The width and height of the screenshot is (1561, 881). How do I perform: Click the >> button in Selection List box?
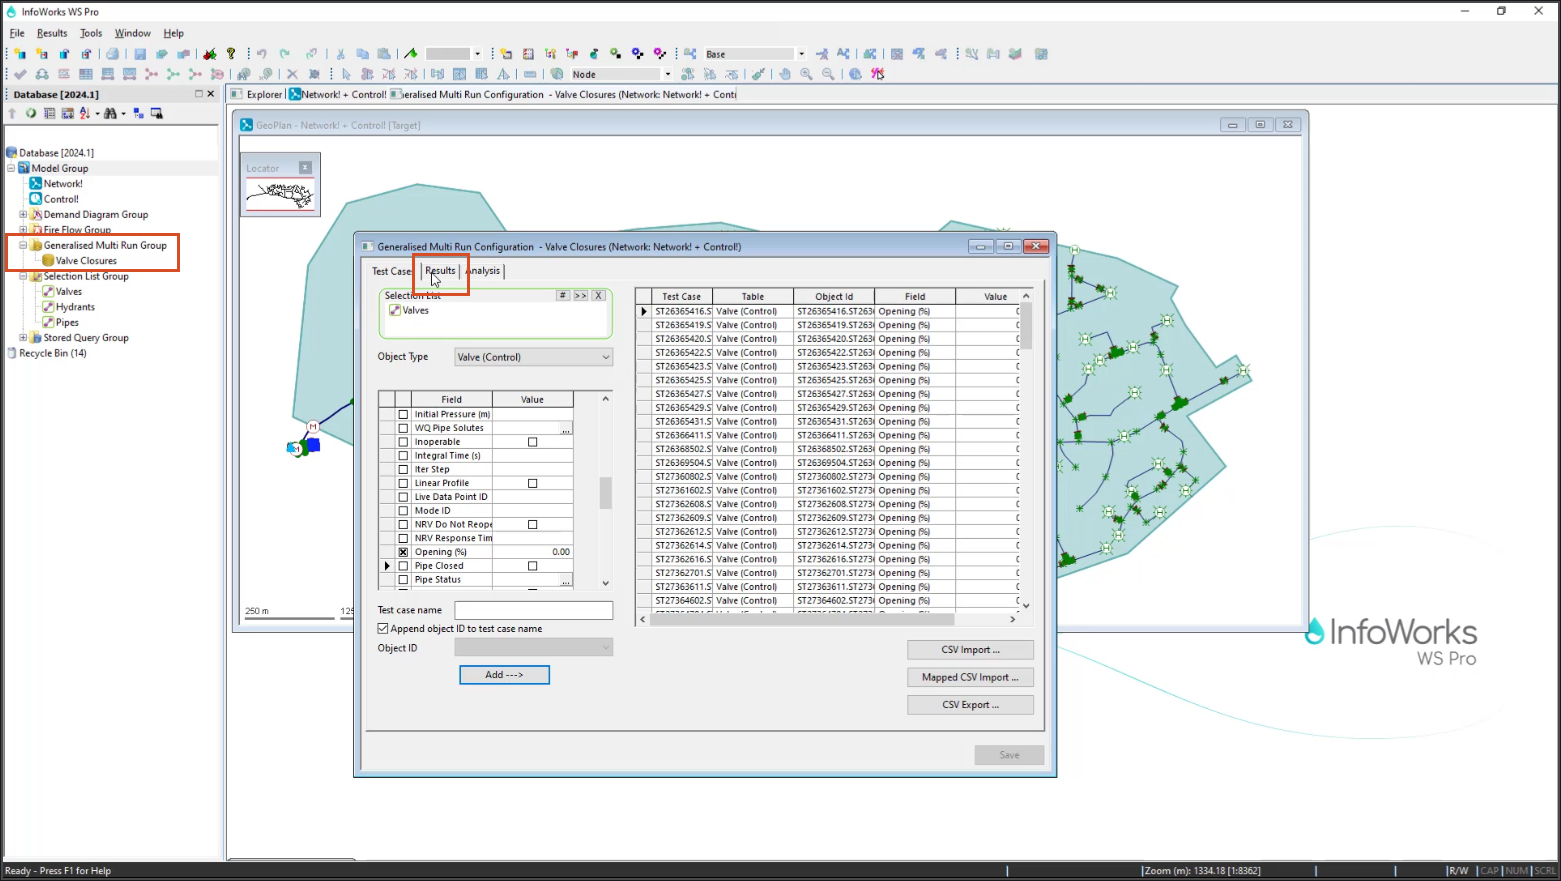[x=580, y=296]
